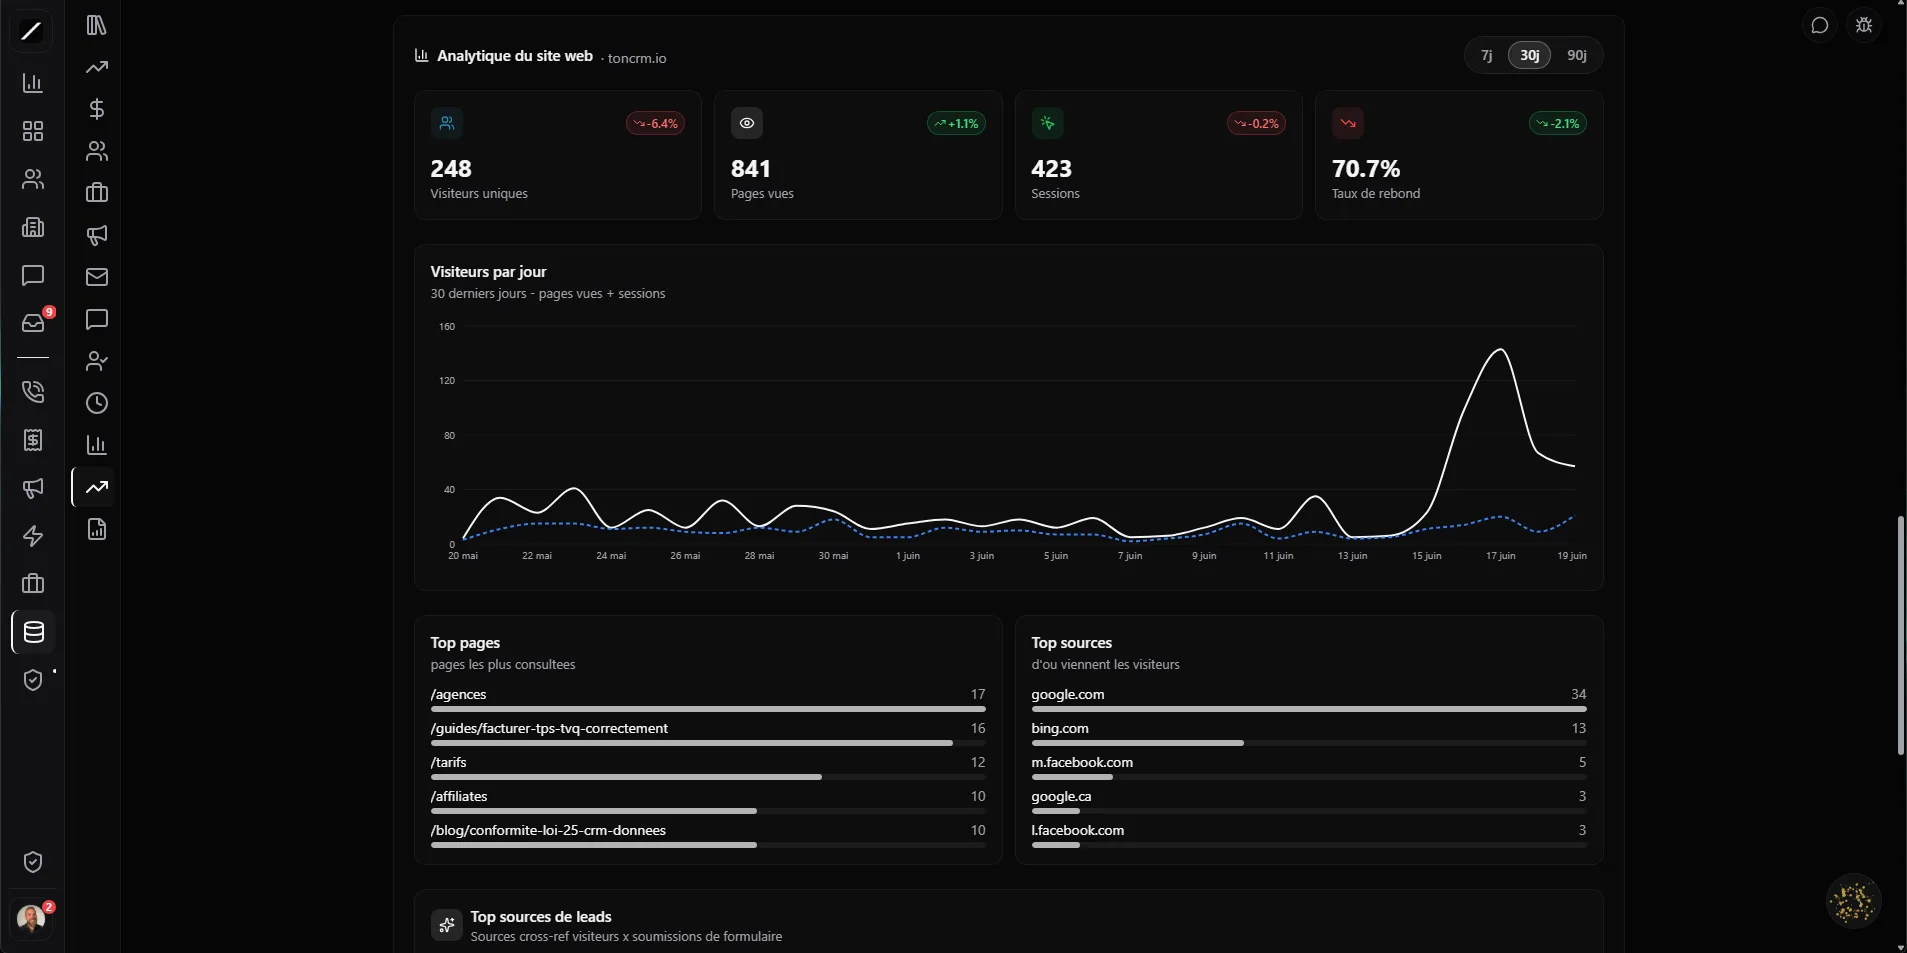Click the +1.1% change badge
This screenshot has height=953, width=1907.
956,124
